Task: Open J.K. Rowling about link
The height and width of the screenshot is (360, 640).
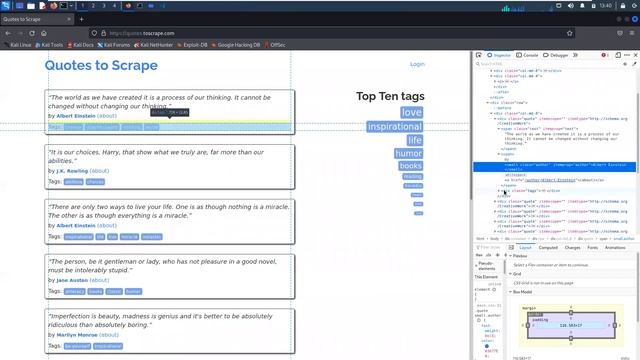Action: tap(99, 171)
